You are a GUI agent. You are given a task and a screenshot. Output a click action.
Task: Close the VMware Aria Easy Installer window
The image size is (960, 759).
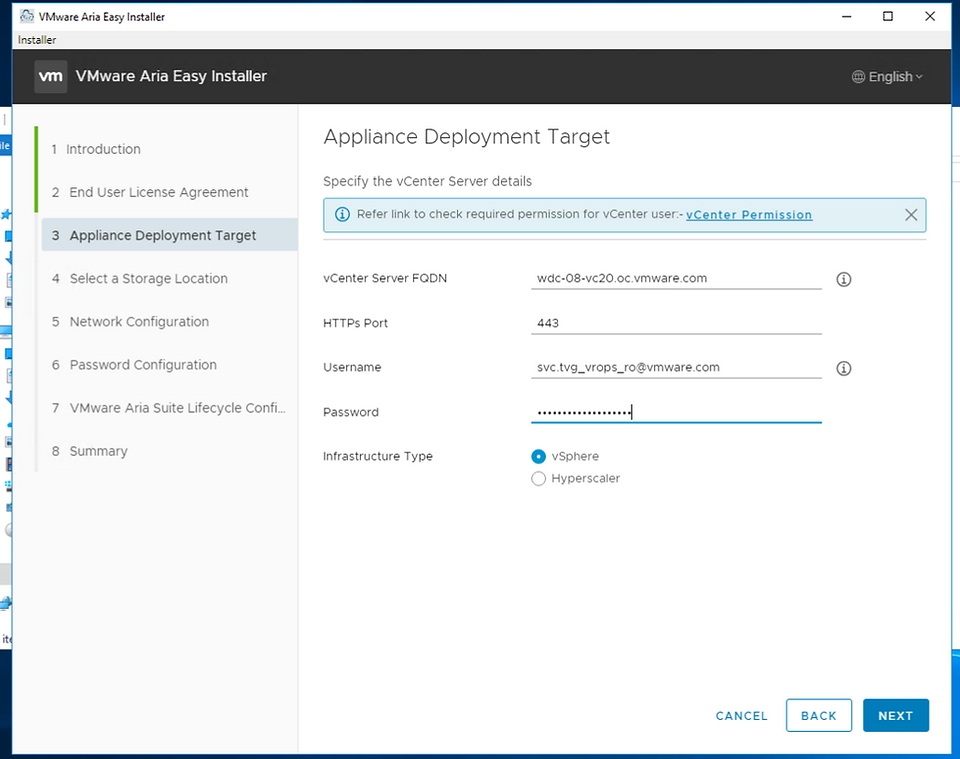(x=930, y=17)
